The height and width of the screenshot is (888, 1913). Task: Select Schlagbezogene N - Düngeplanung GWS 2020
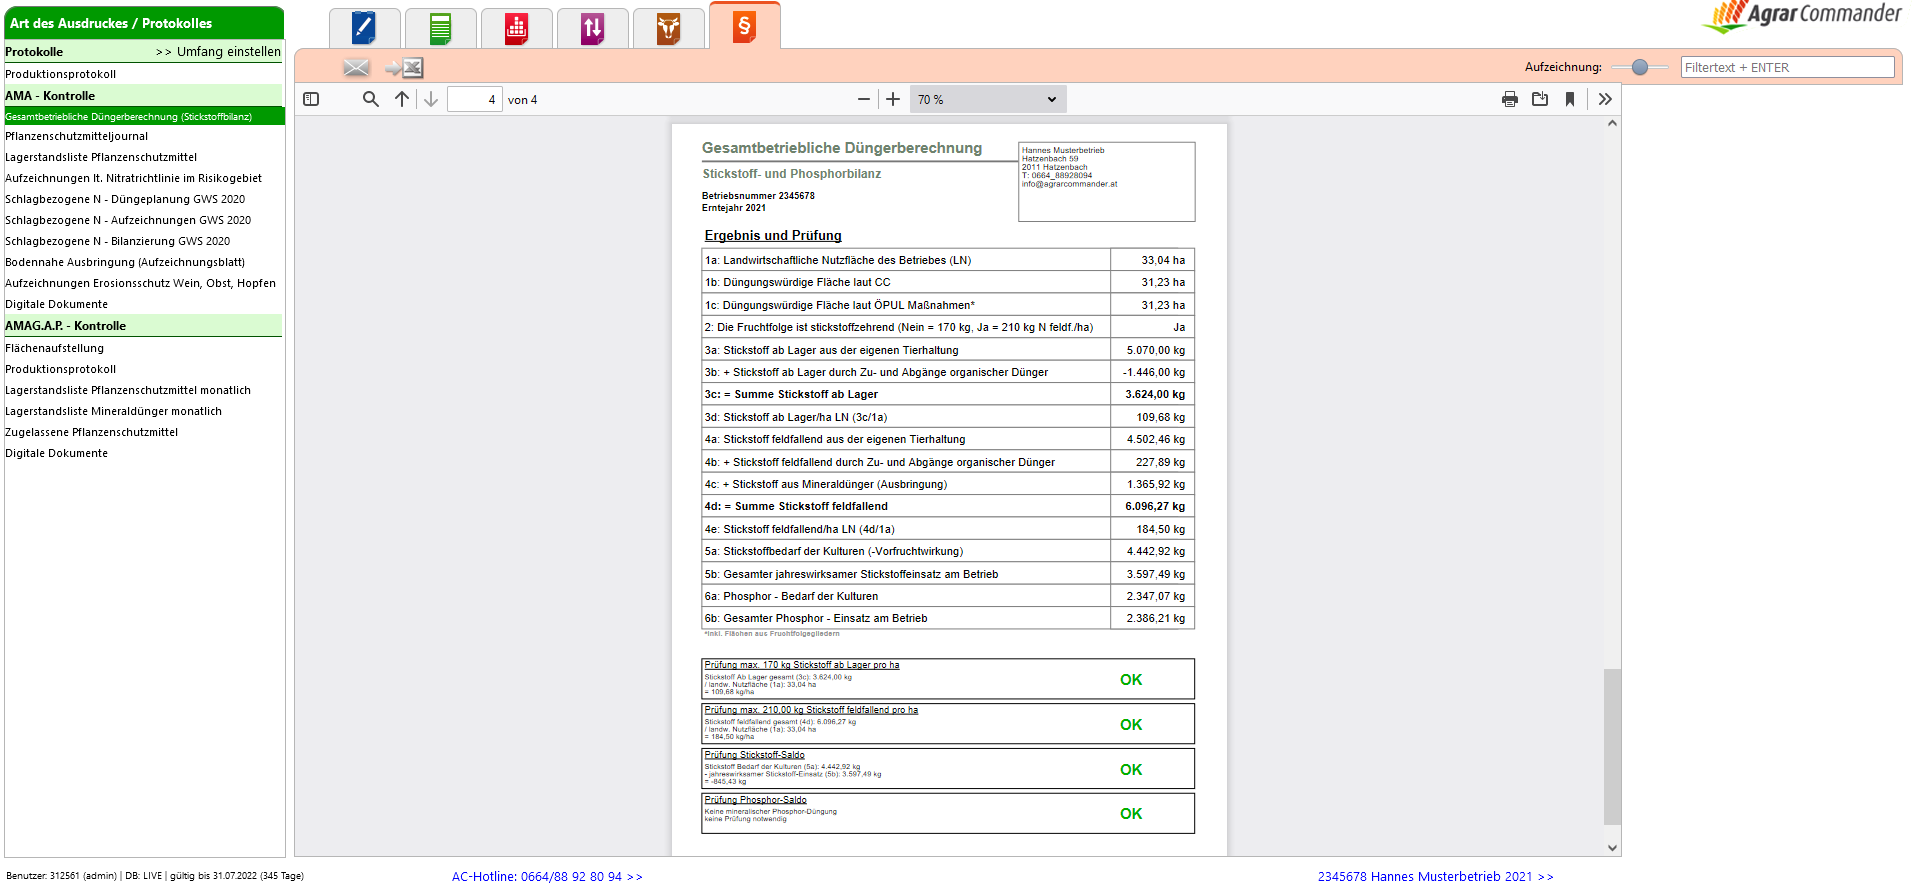click(125, 199)
